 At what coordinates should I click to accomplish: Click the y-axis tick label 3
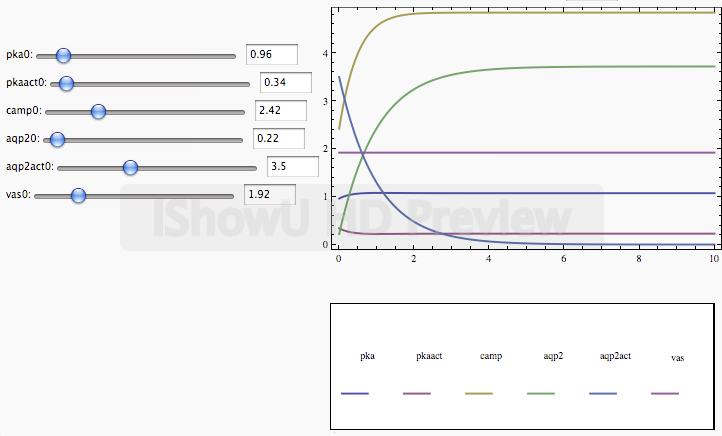point(326,101)
